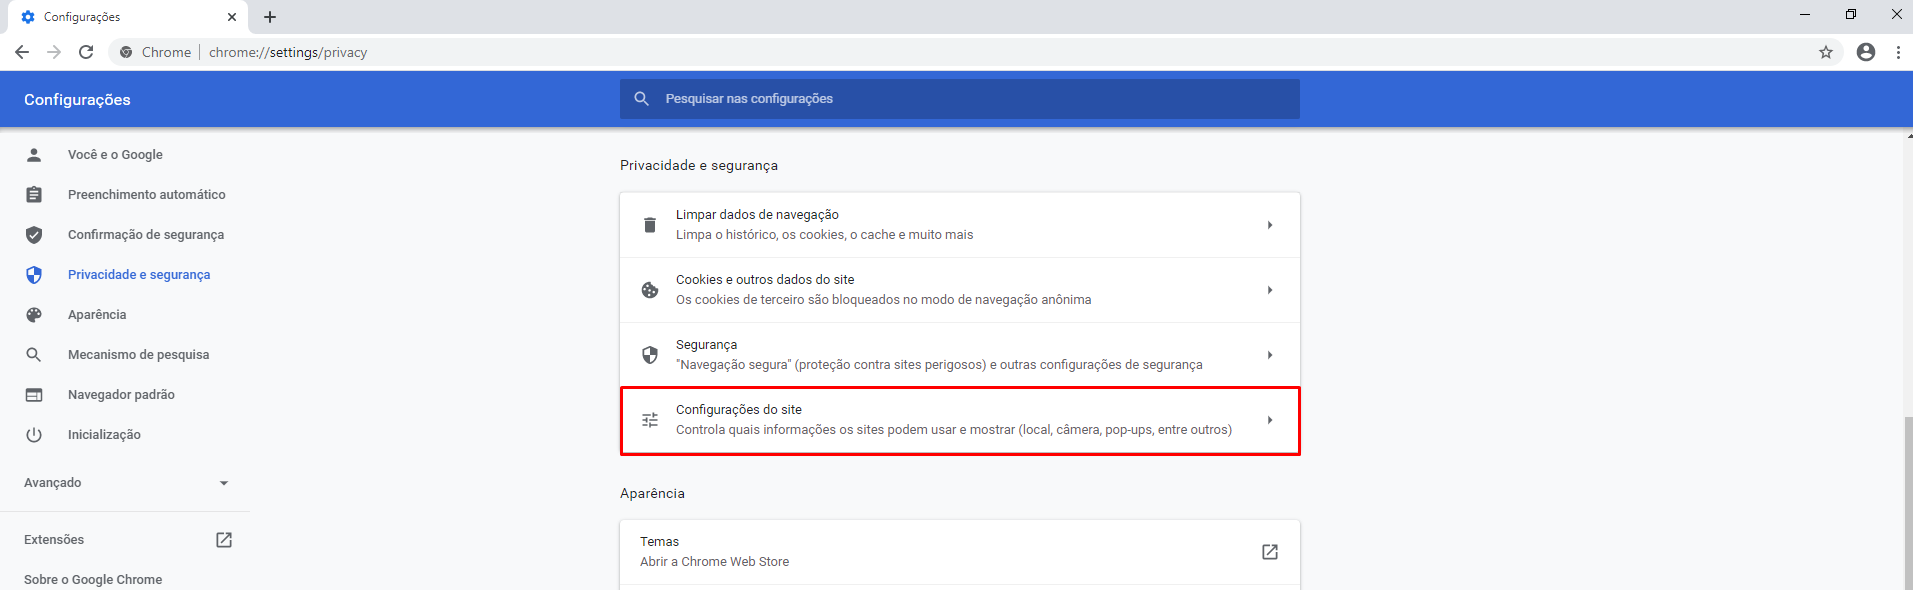This screenshot has height=590, width=1913.
Task: Click the blue shield icon for Privacidade e segurança
Action: pos(34,275)
